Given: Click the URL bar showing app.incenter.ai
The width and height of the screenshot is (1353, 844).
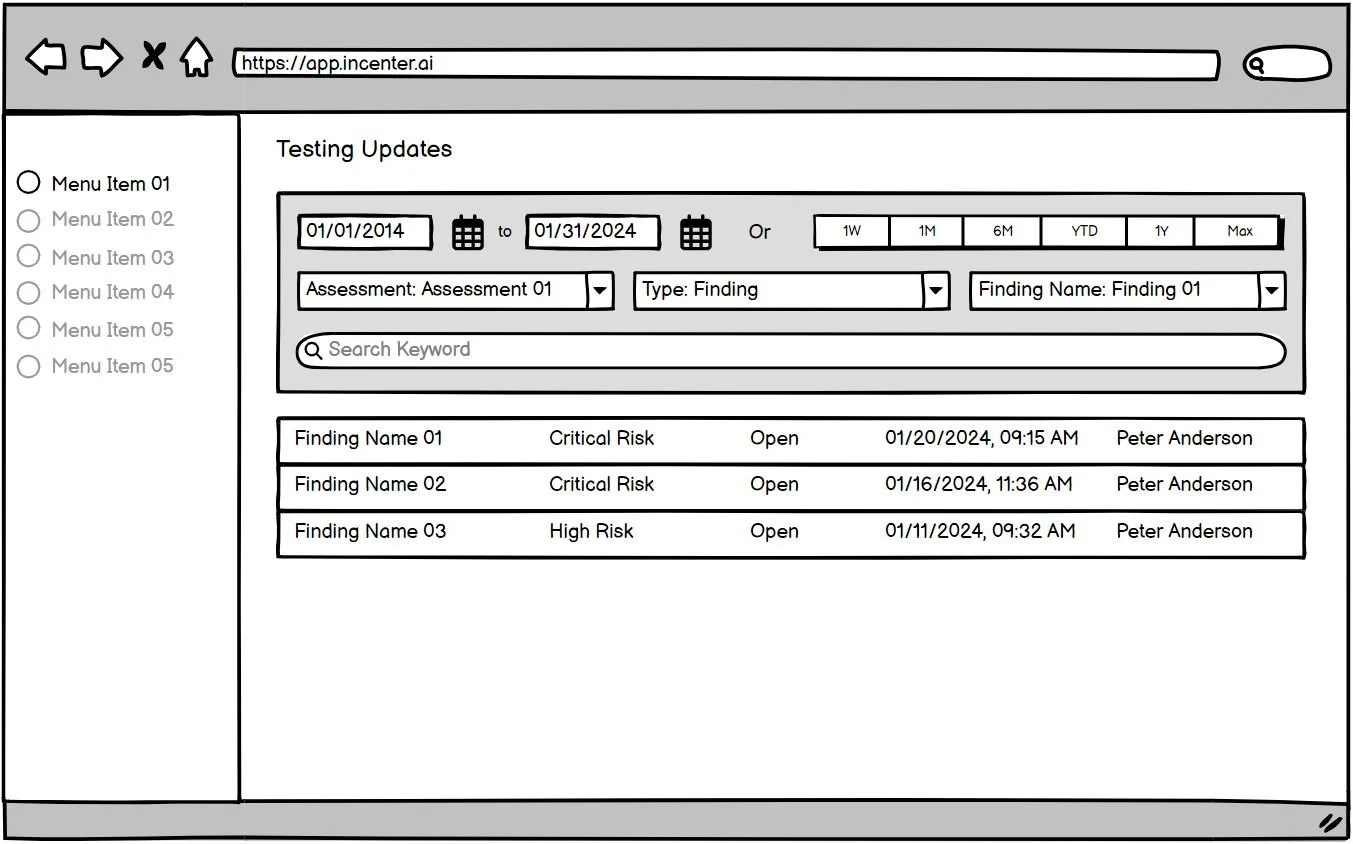Looking at the screenshot, I should click(726, 65).
